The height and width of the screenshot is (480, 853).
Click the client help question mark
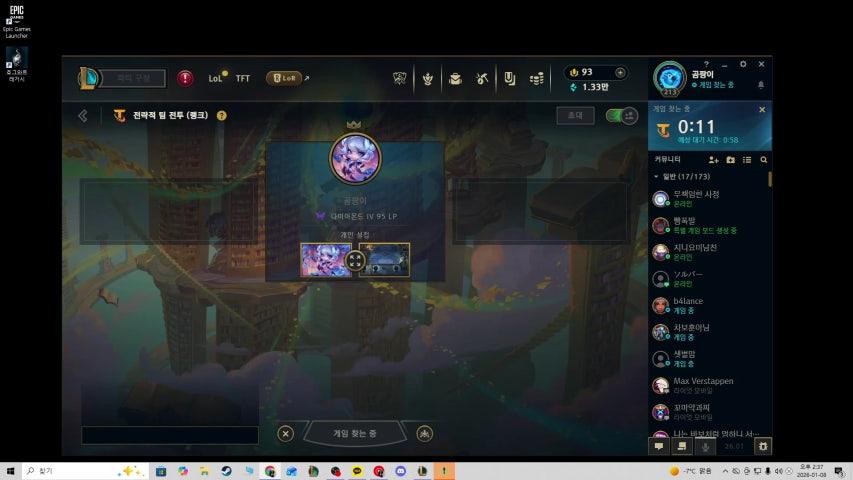(x=706, y=64)
